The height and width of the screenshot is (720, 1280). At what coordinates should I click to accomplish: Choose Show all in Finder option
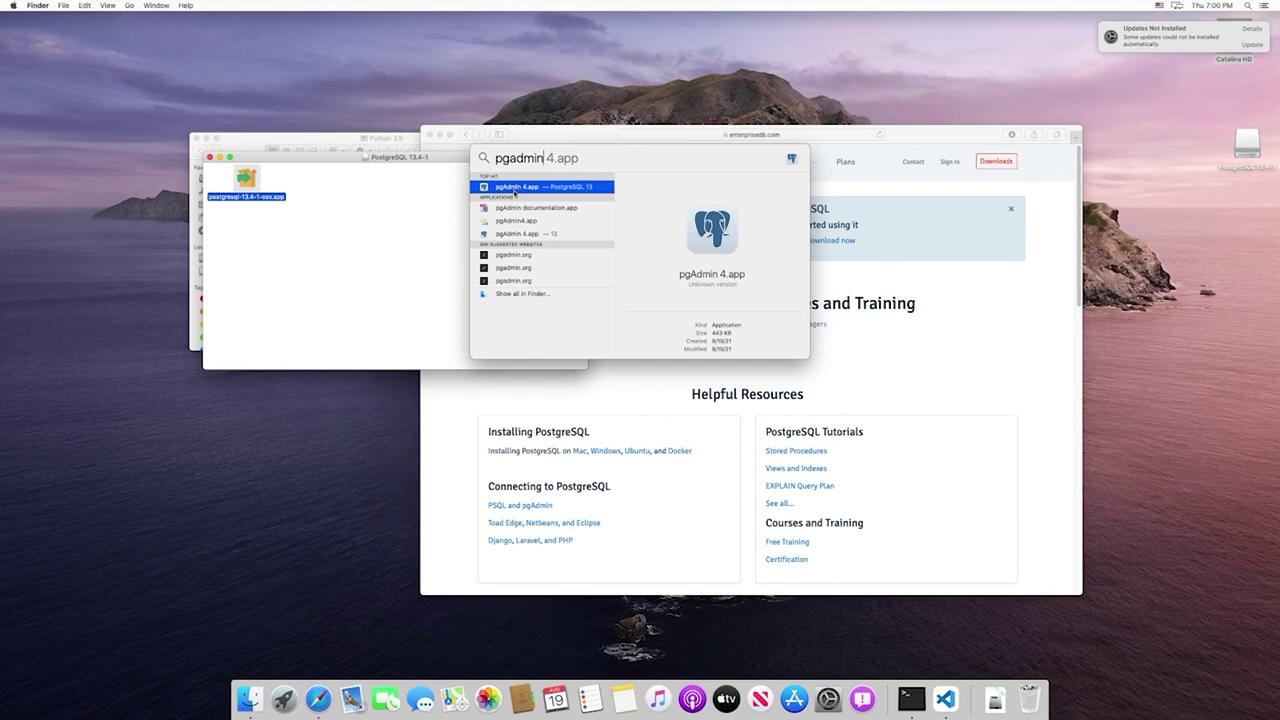tap(522, 294)
